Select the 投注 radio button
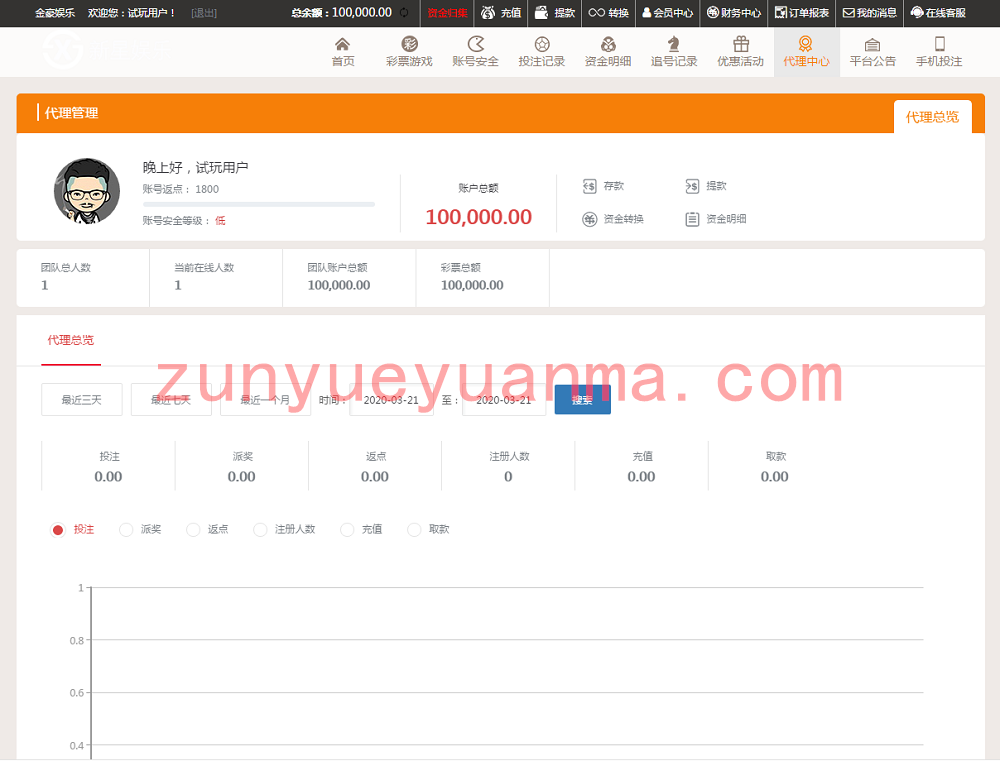Image resolution: width=1000 pixels, height=761 pixels. 58,529
